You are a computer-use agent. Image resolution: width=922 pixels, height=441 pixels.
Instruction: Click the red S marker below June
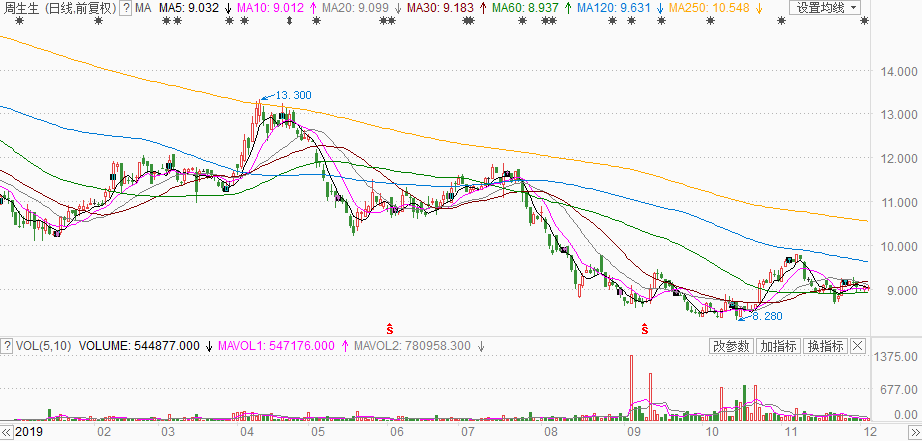[x=390, y=327]
